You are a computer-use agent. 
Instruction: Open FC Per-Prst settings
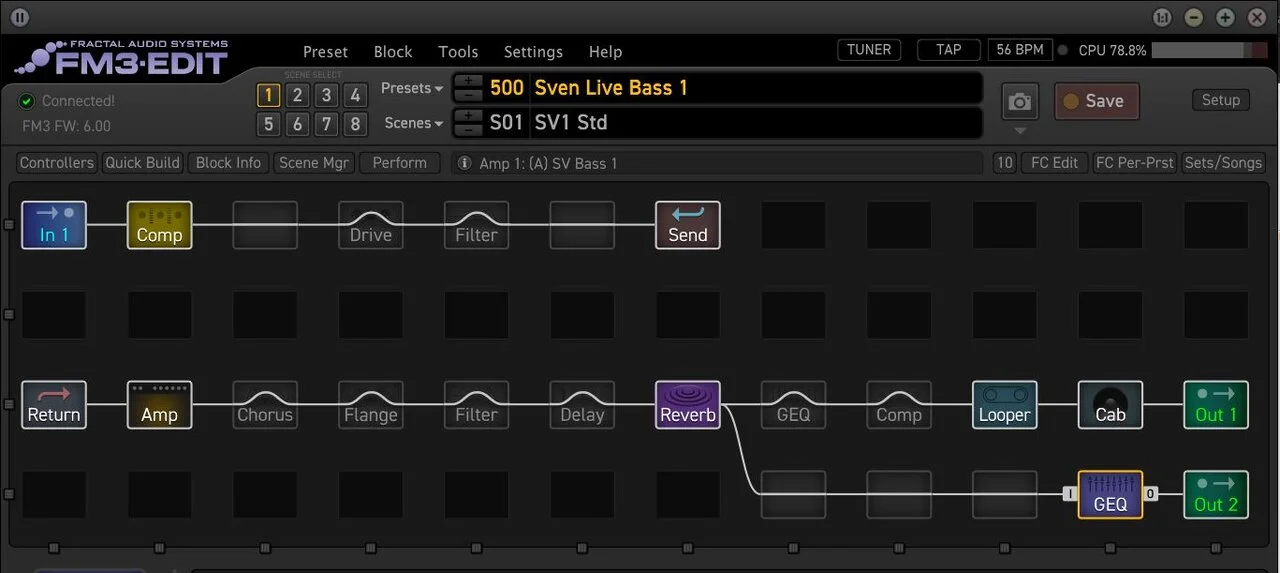tap(1135, 163)
